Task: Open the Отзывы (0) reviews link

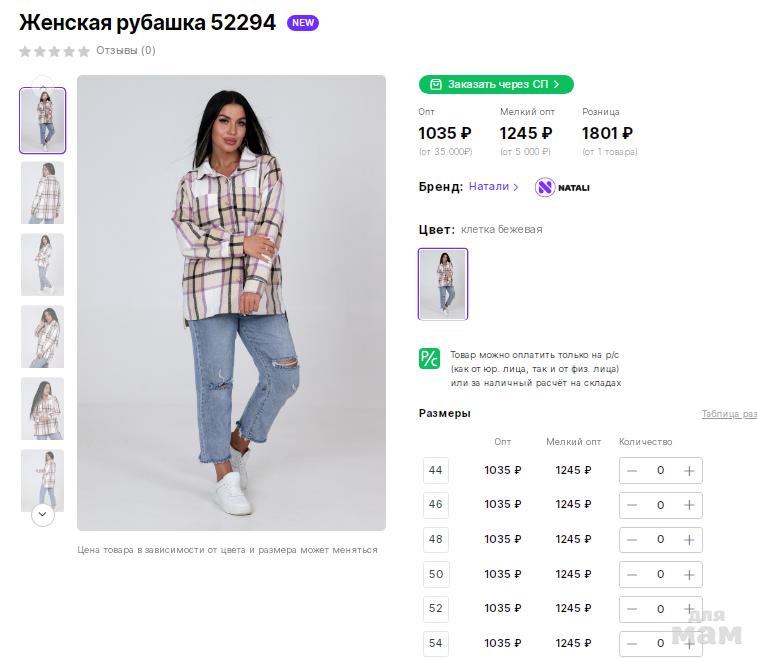Action: pyautogui.click(x=126, y=51)
